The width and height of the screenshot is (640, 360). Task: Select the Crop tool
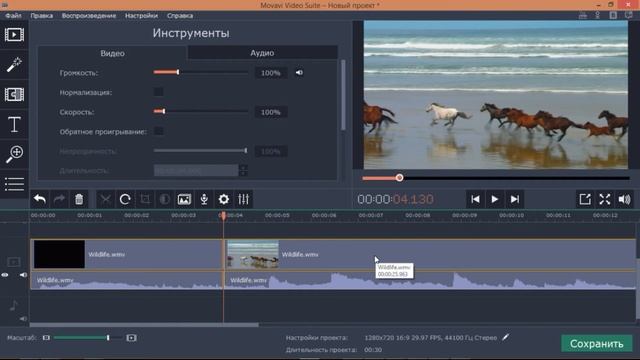click(x=145, y=199)
